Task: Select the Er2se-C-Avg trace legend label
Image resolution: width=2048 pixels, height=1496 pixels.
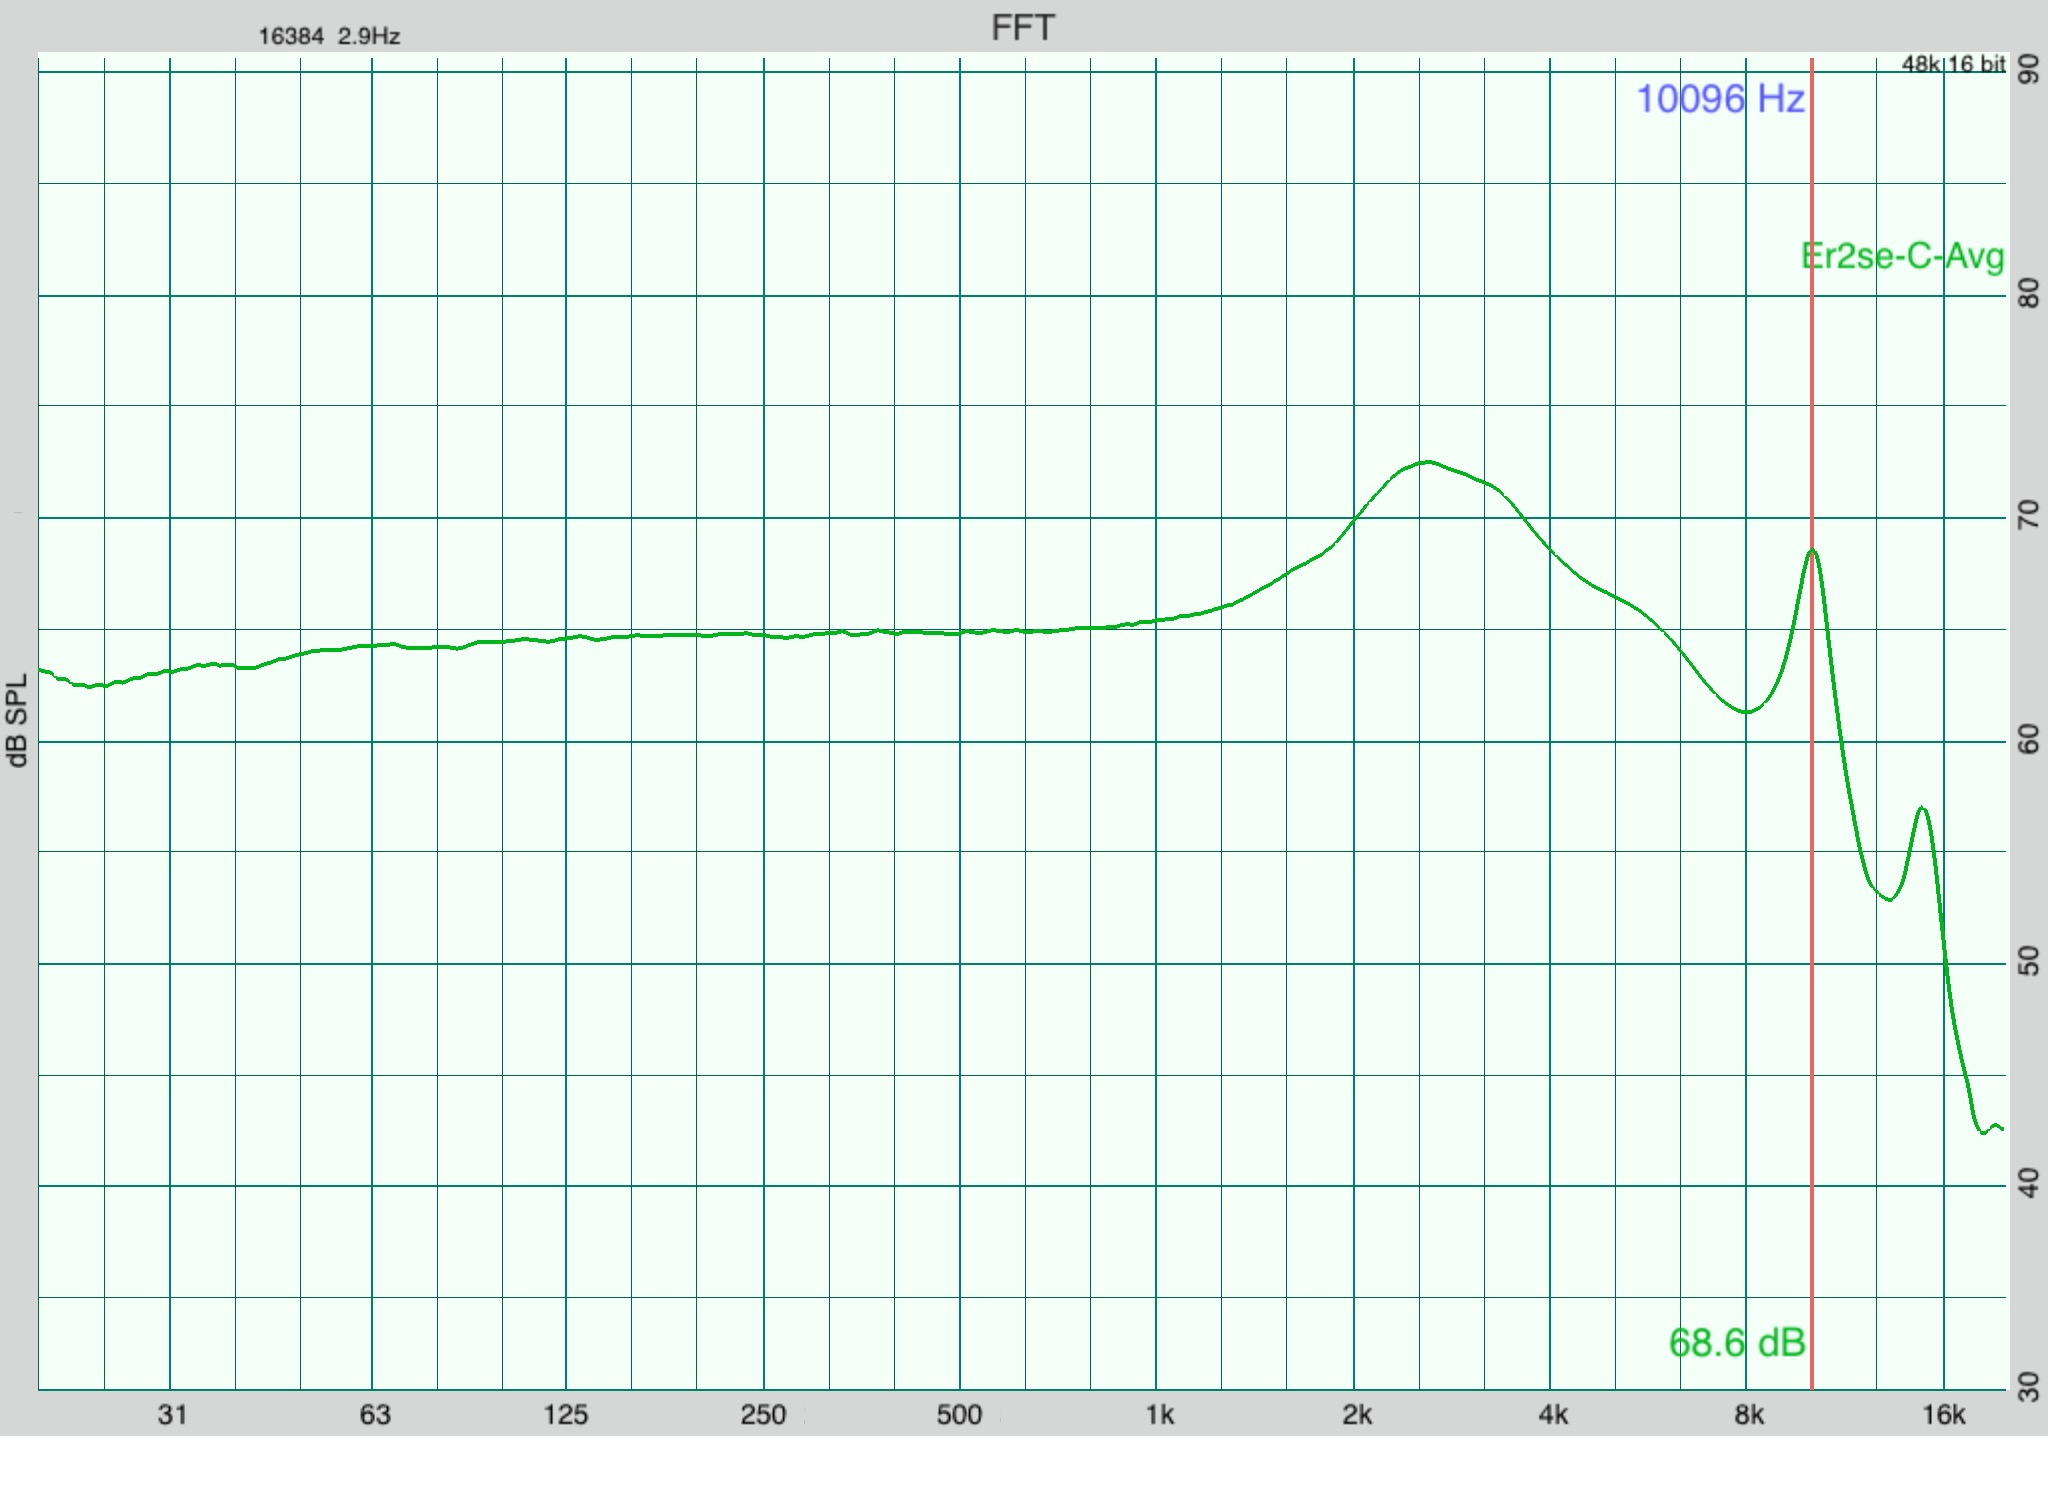Action: pyautogui.click(x=1902, y=257)
